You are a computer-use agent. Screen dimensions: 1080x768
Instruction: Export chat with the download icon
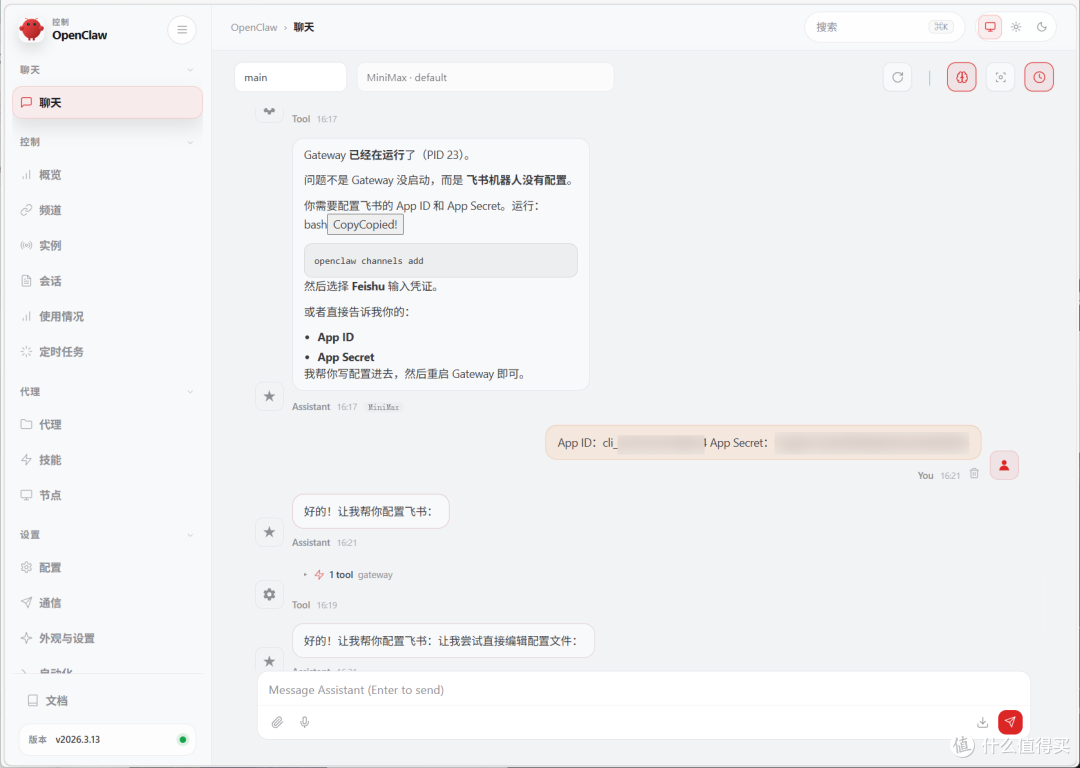click(982, 722)
